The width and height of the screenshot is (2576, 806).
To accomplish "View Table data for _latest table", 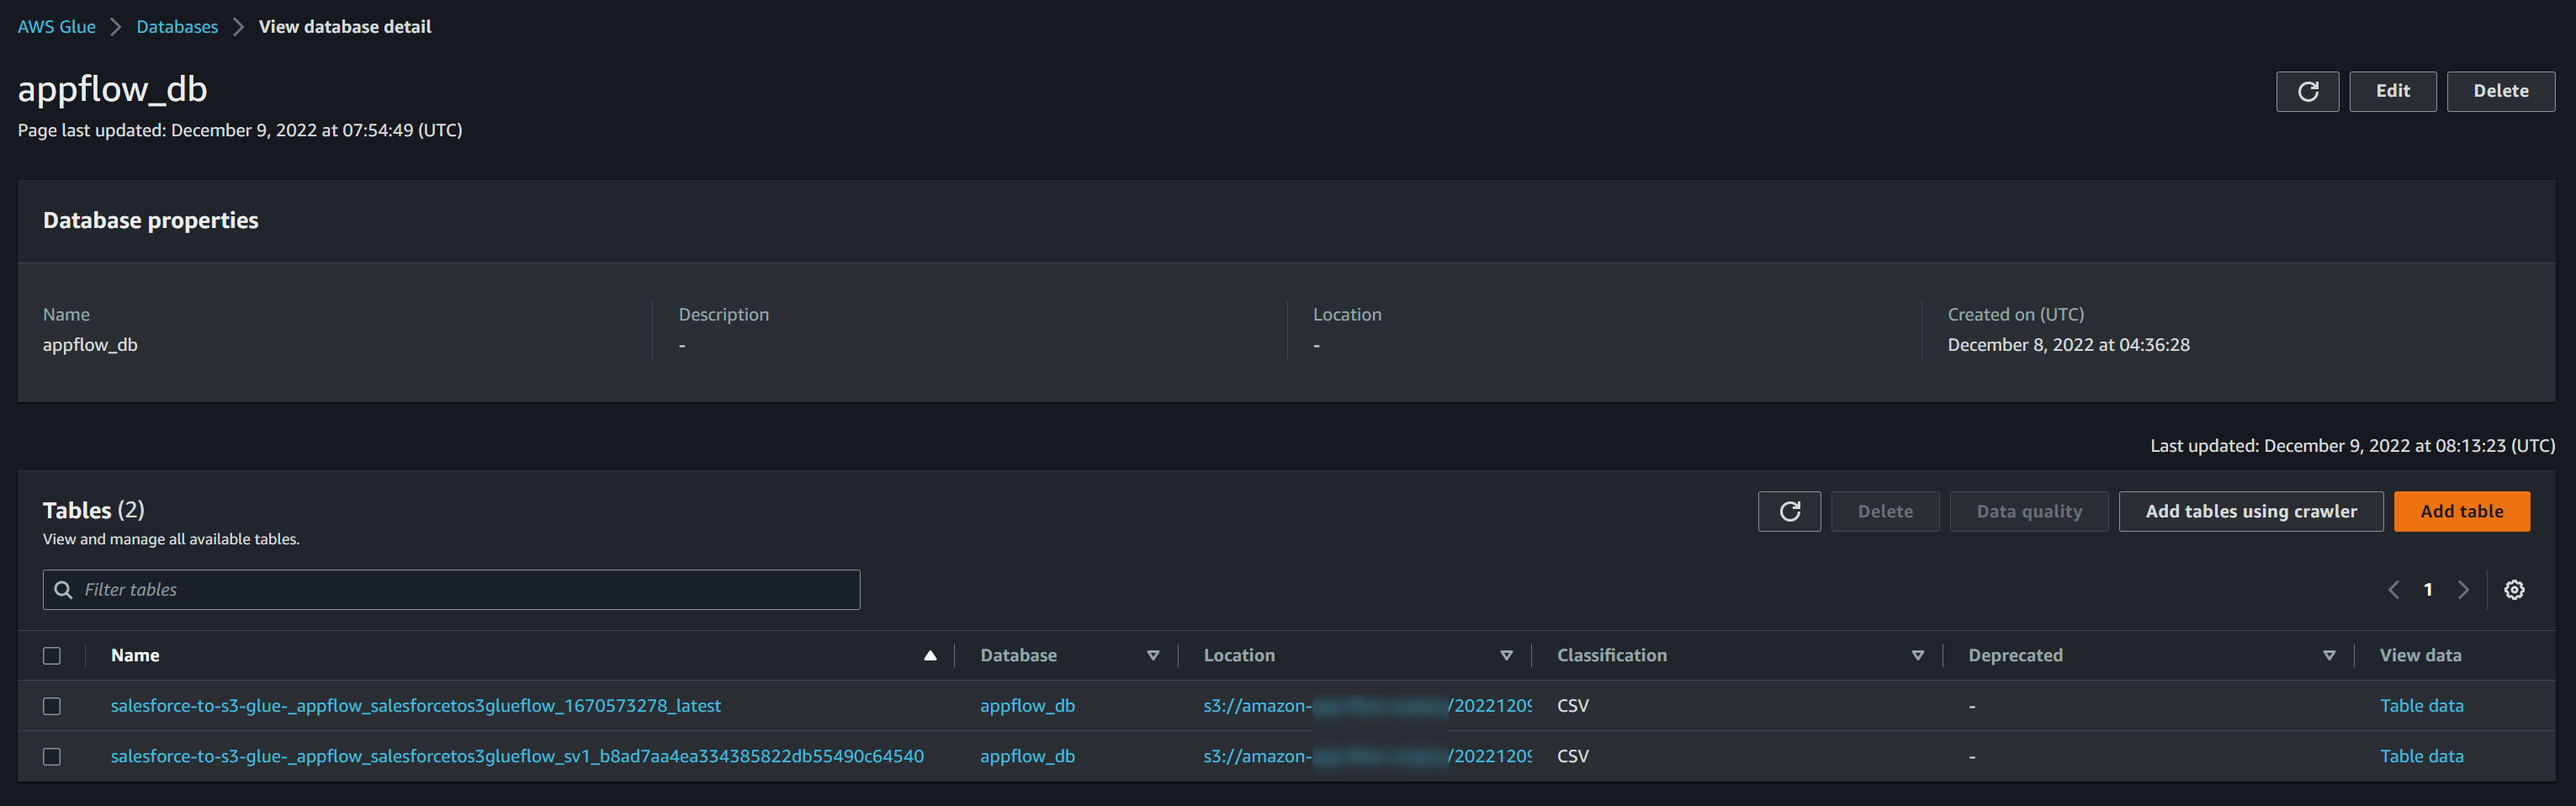I will 2421,706.
